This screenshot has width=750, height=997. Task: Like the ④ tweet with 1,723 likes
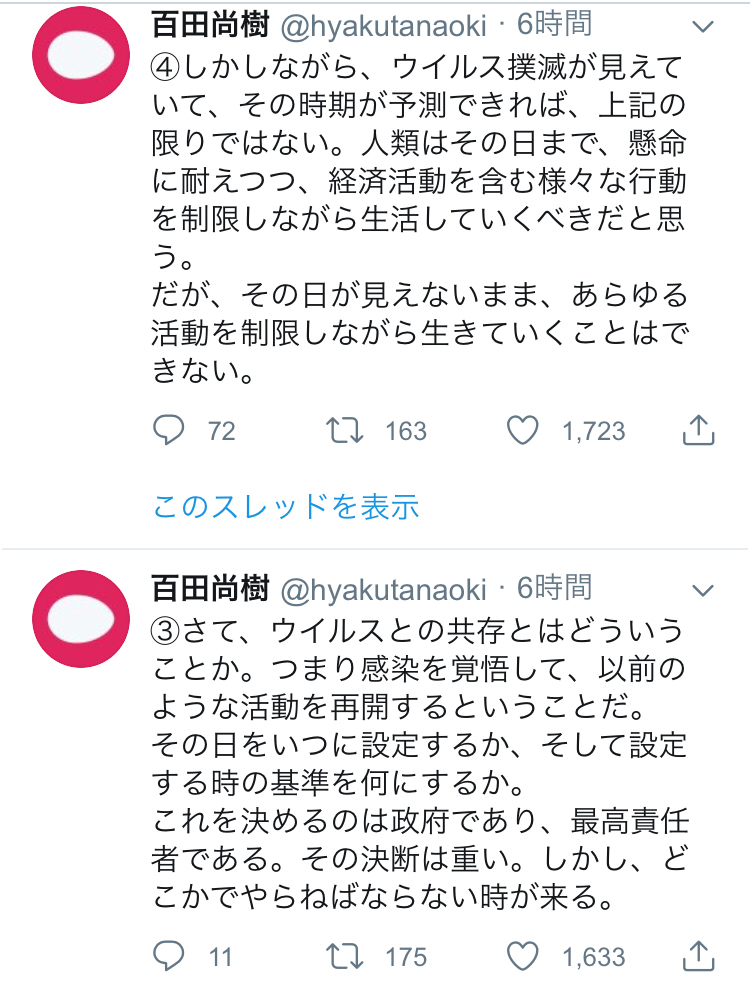521,431
